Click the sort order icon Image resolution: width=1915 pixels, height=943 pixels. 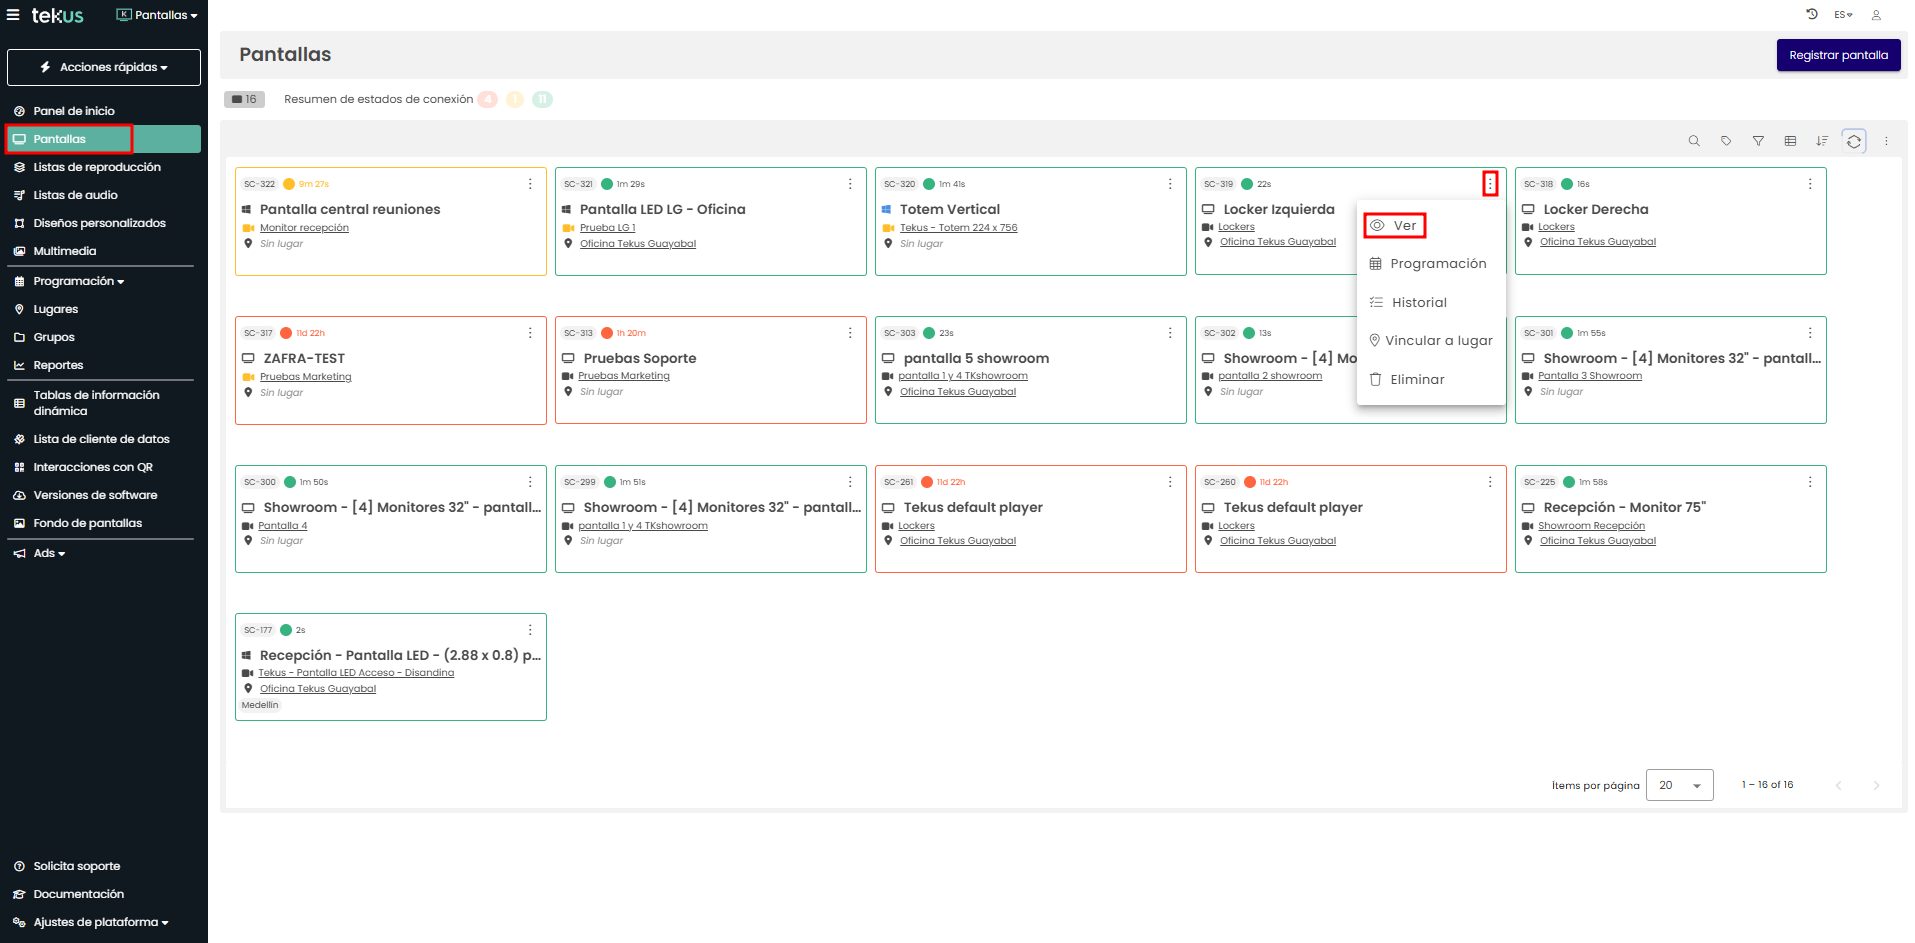pos(1822,141)
